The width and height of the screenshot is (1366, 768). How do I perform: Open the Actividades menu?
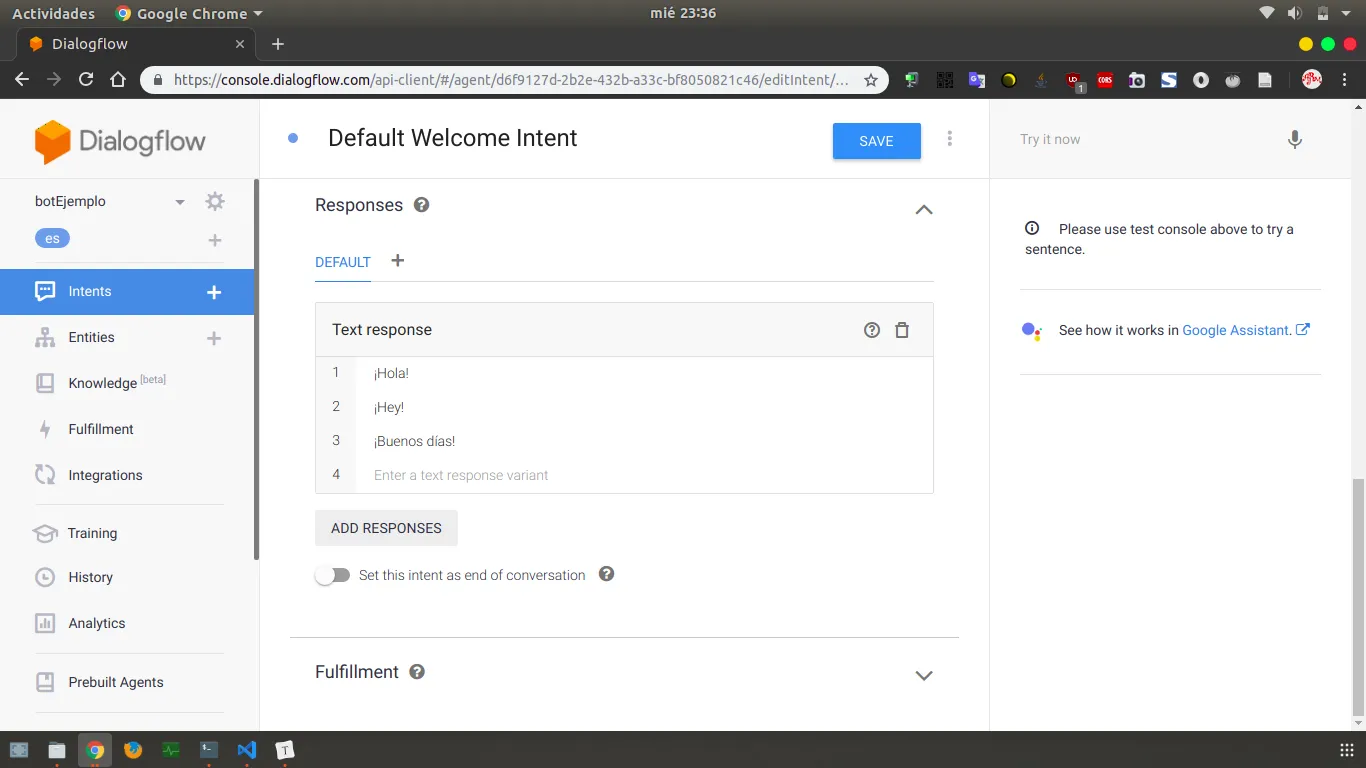[x=54, y=13]
